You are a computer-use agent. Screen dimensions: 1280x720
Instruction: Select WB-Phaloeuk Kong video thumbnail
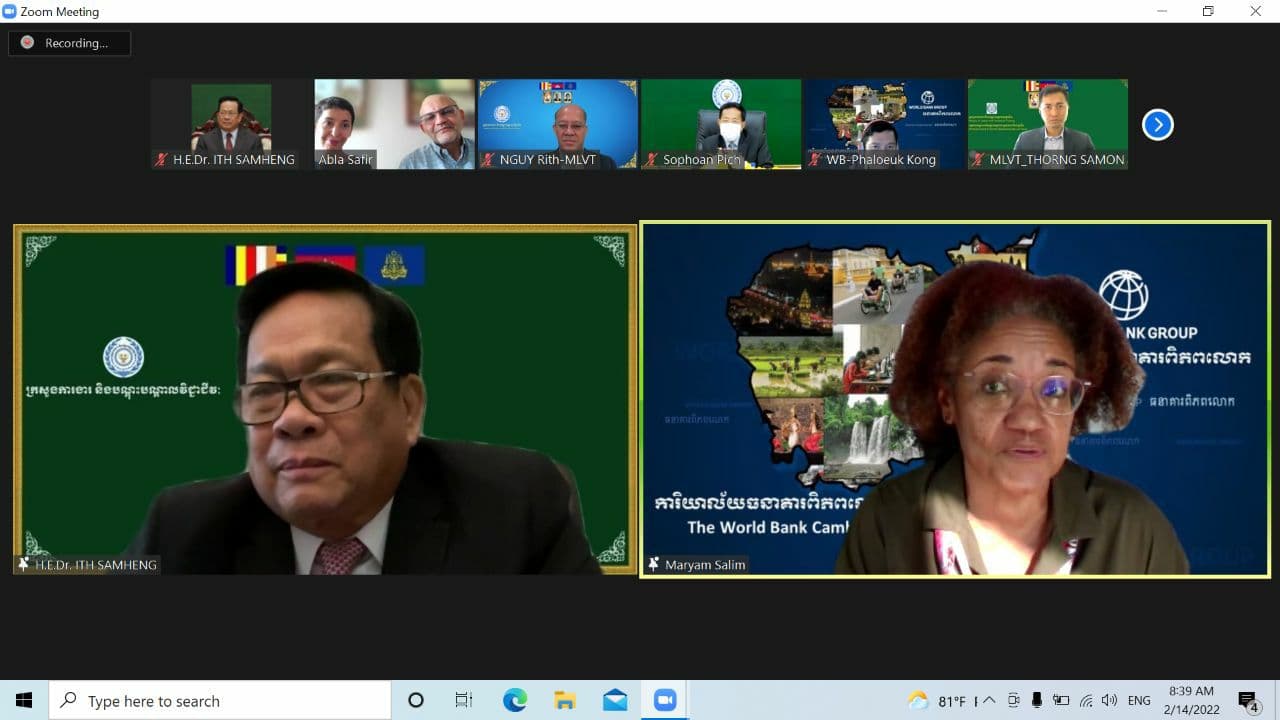tap(885, 124)
